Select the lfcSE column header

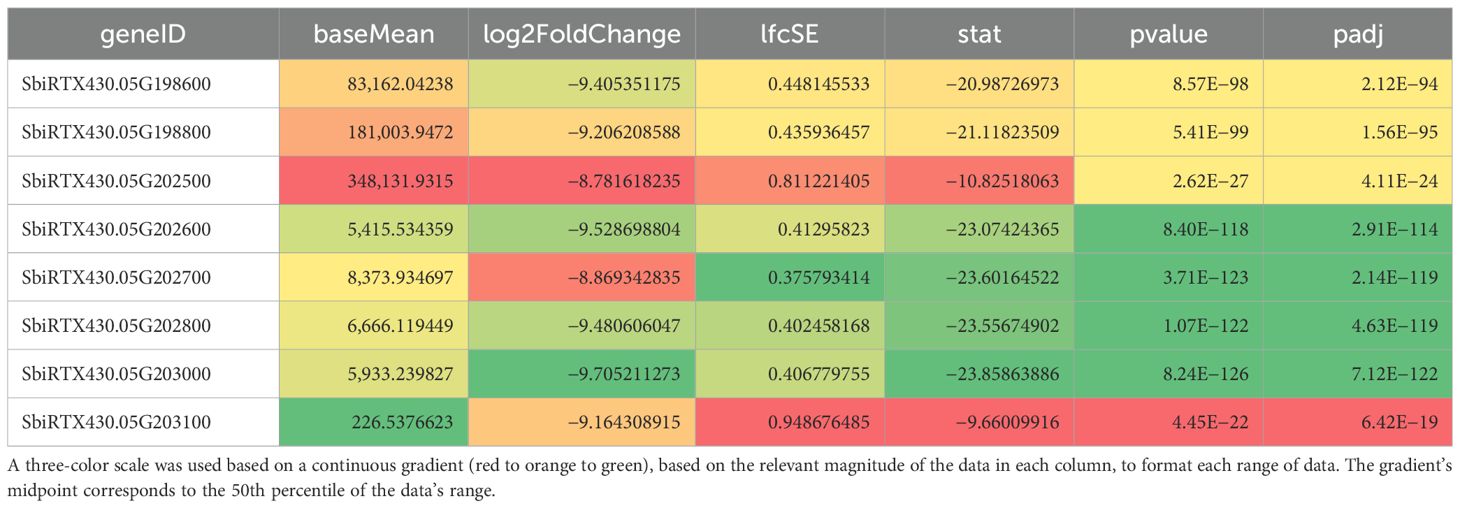click(791, 35)
